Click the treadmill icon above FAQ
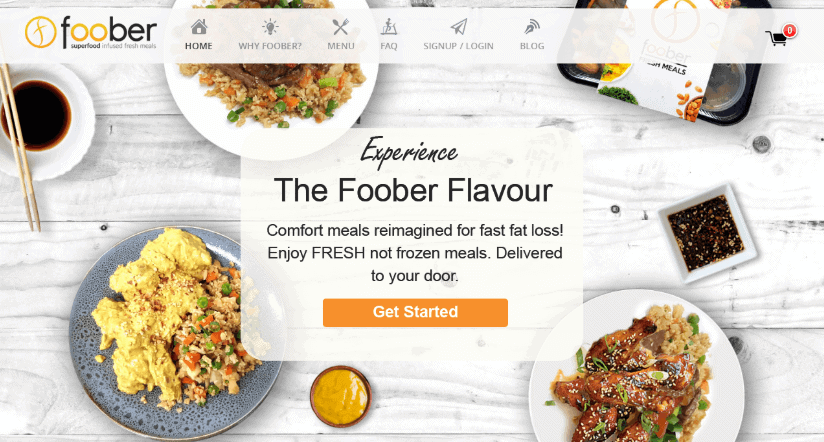 click(x=389, y=27)
